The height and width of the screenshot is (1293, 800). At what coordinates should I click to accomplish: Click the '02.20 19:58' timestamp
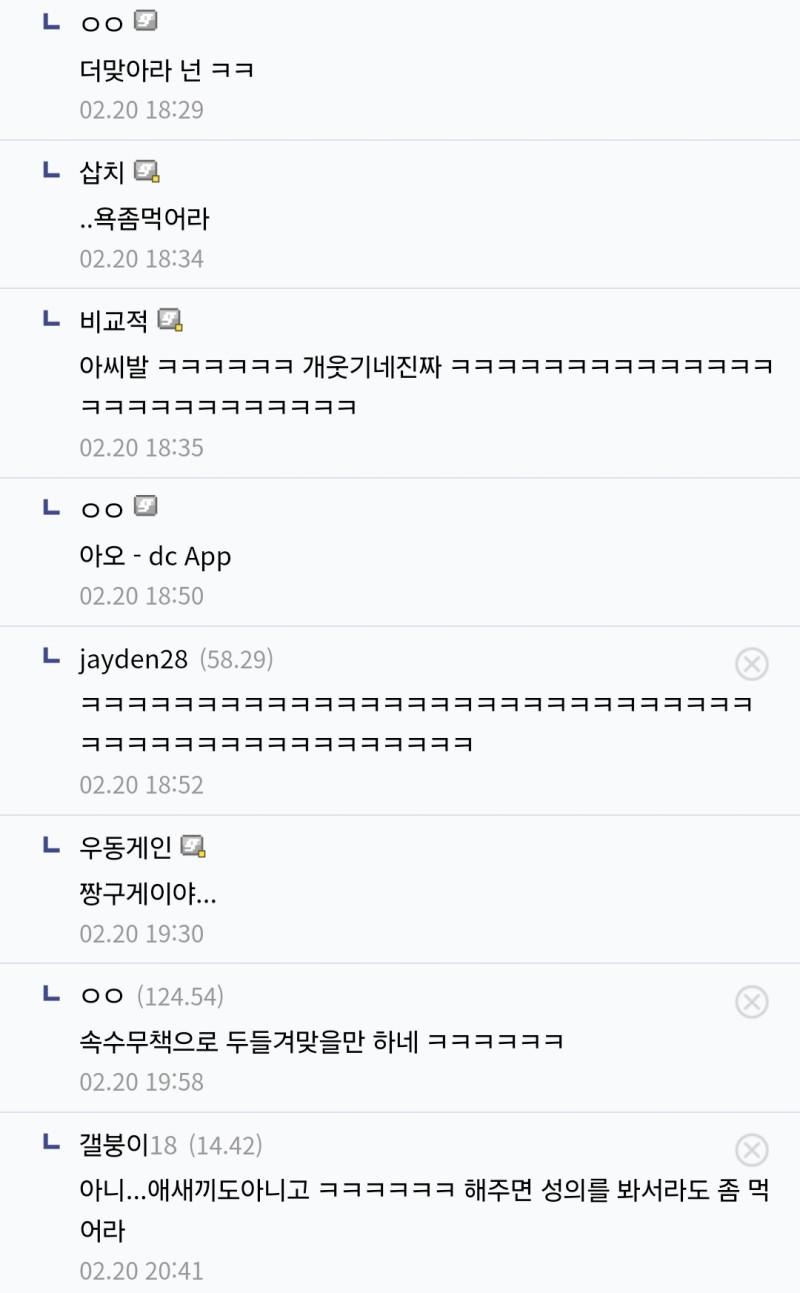(x=142, y=1082)
